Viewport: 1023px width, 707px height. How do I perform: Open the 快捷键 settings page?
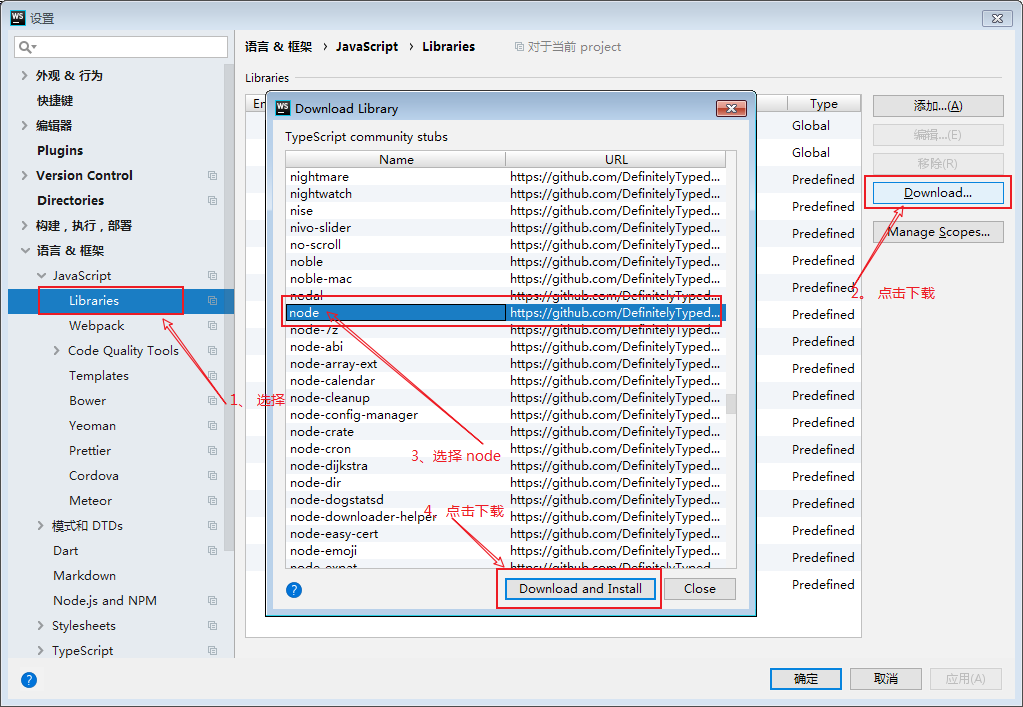click(x=55, y=100)
